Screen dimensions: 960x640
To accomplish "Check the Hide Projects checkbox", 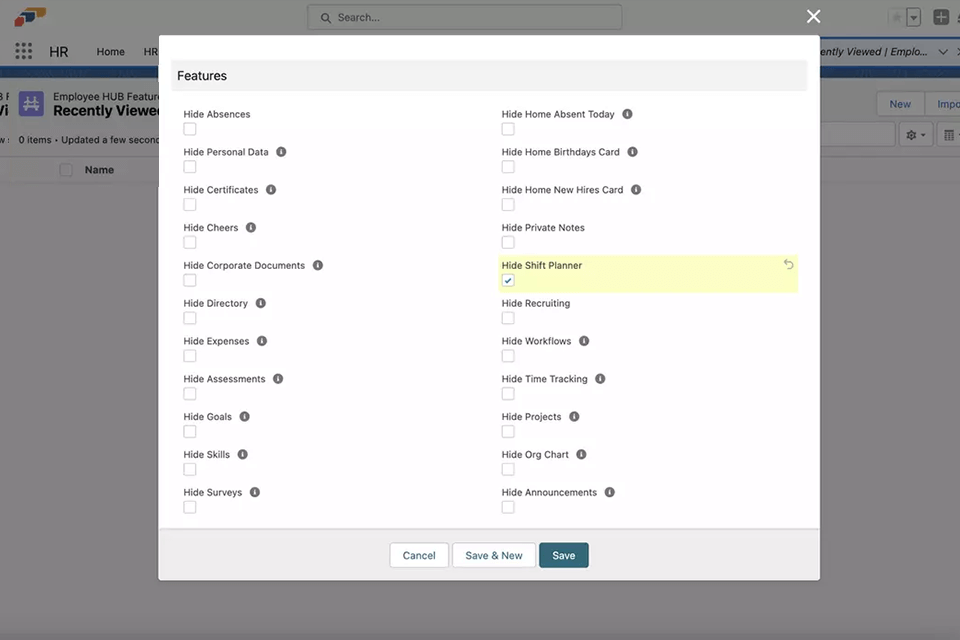I will [x=508, y=432].
